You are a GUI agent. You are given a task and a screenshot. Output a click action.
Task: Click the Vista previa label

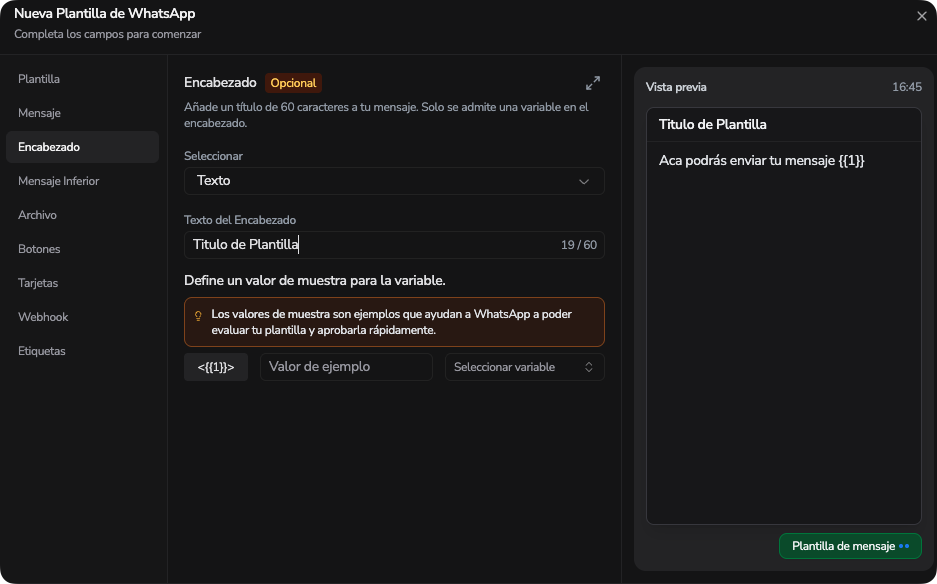[x=676, y=87]
